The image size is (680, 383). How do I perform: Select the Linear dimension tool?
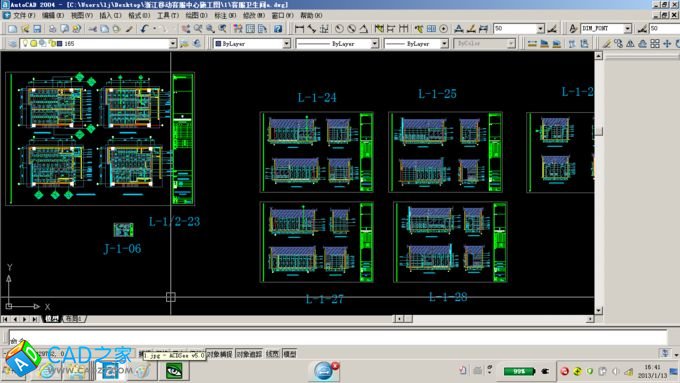(299, 29)
